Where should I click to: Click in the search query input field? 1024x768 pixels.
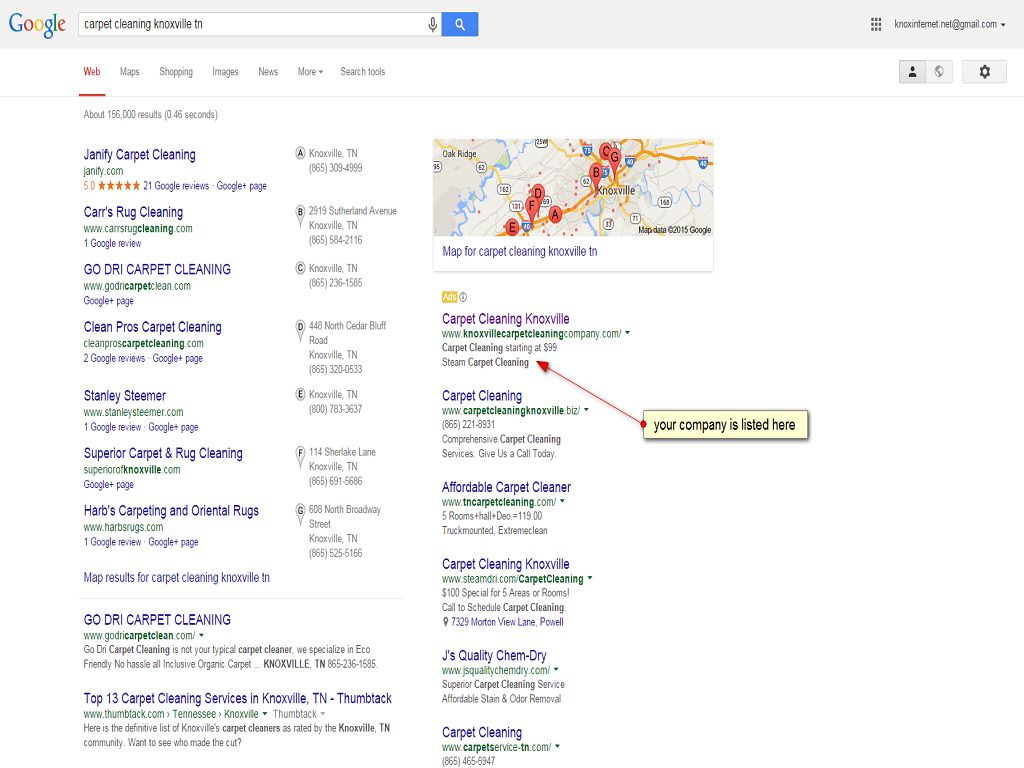[x=251, y=24]
